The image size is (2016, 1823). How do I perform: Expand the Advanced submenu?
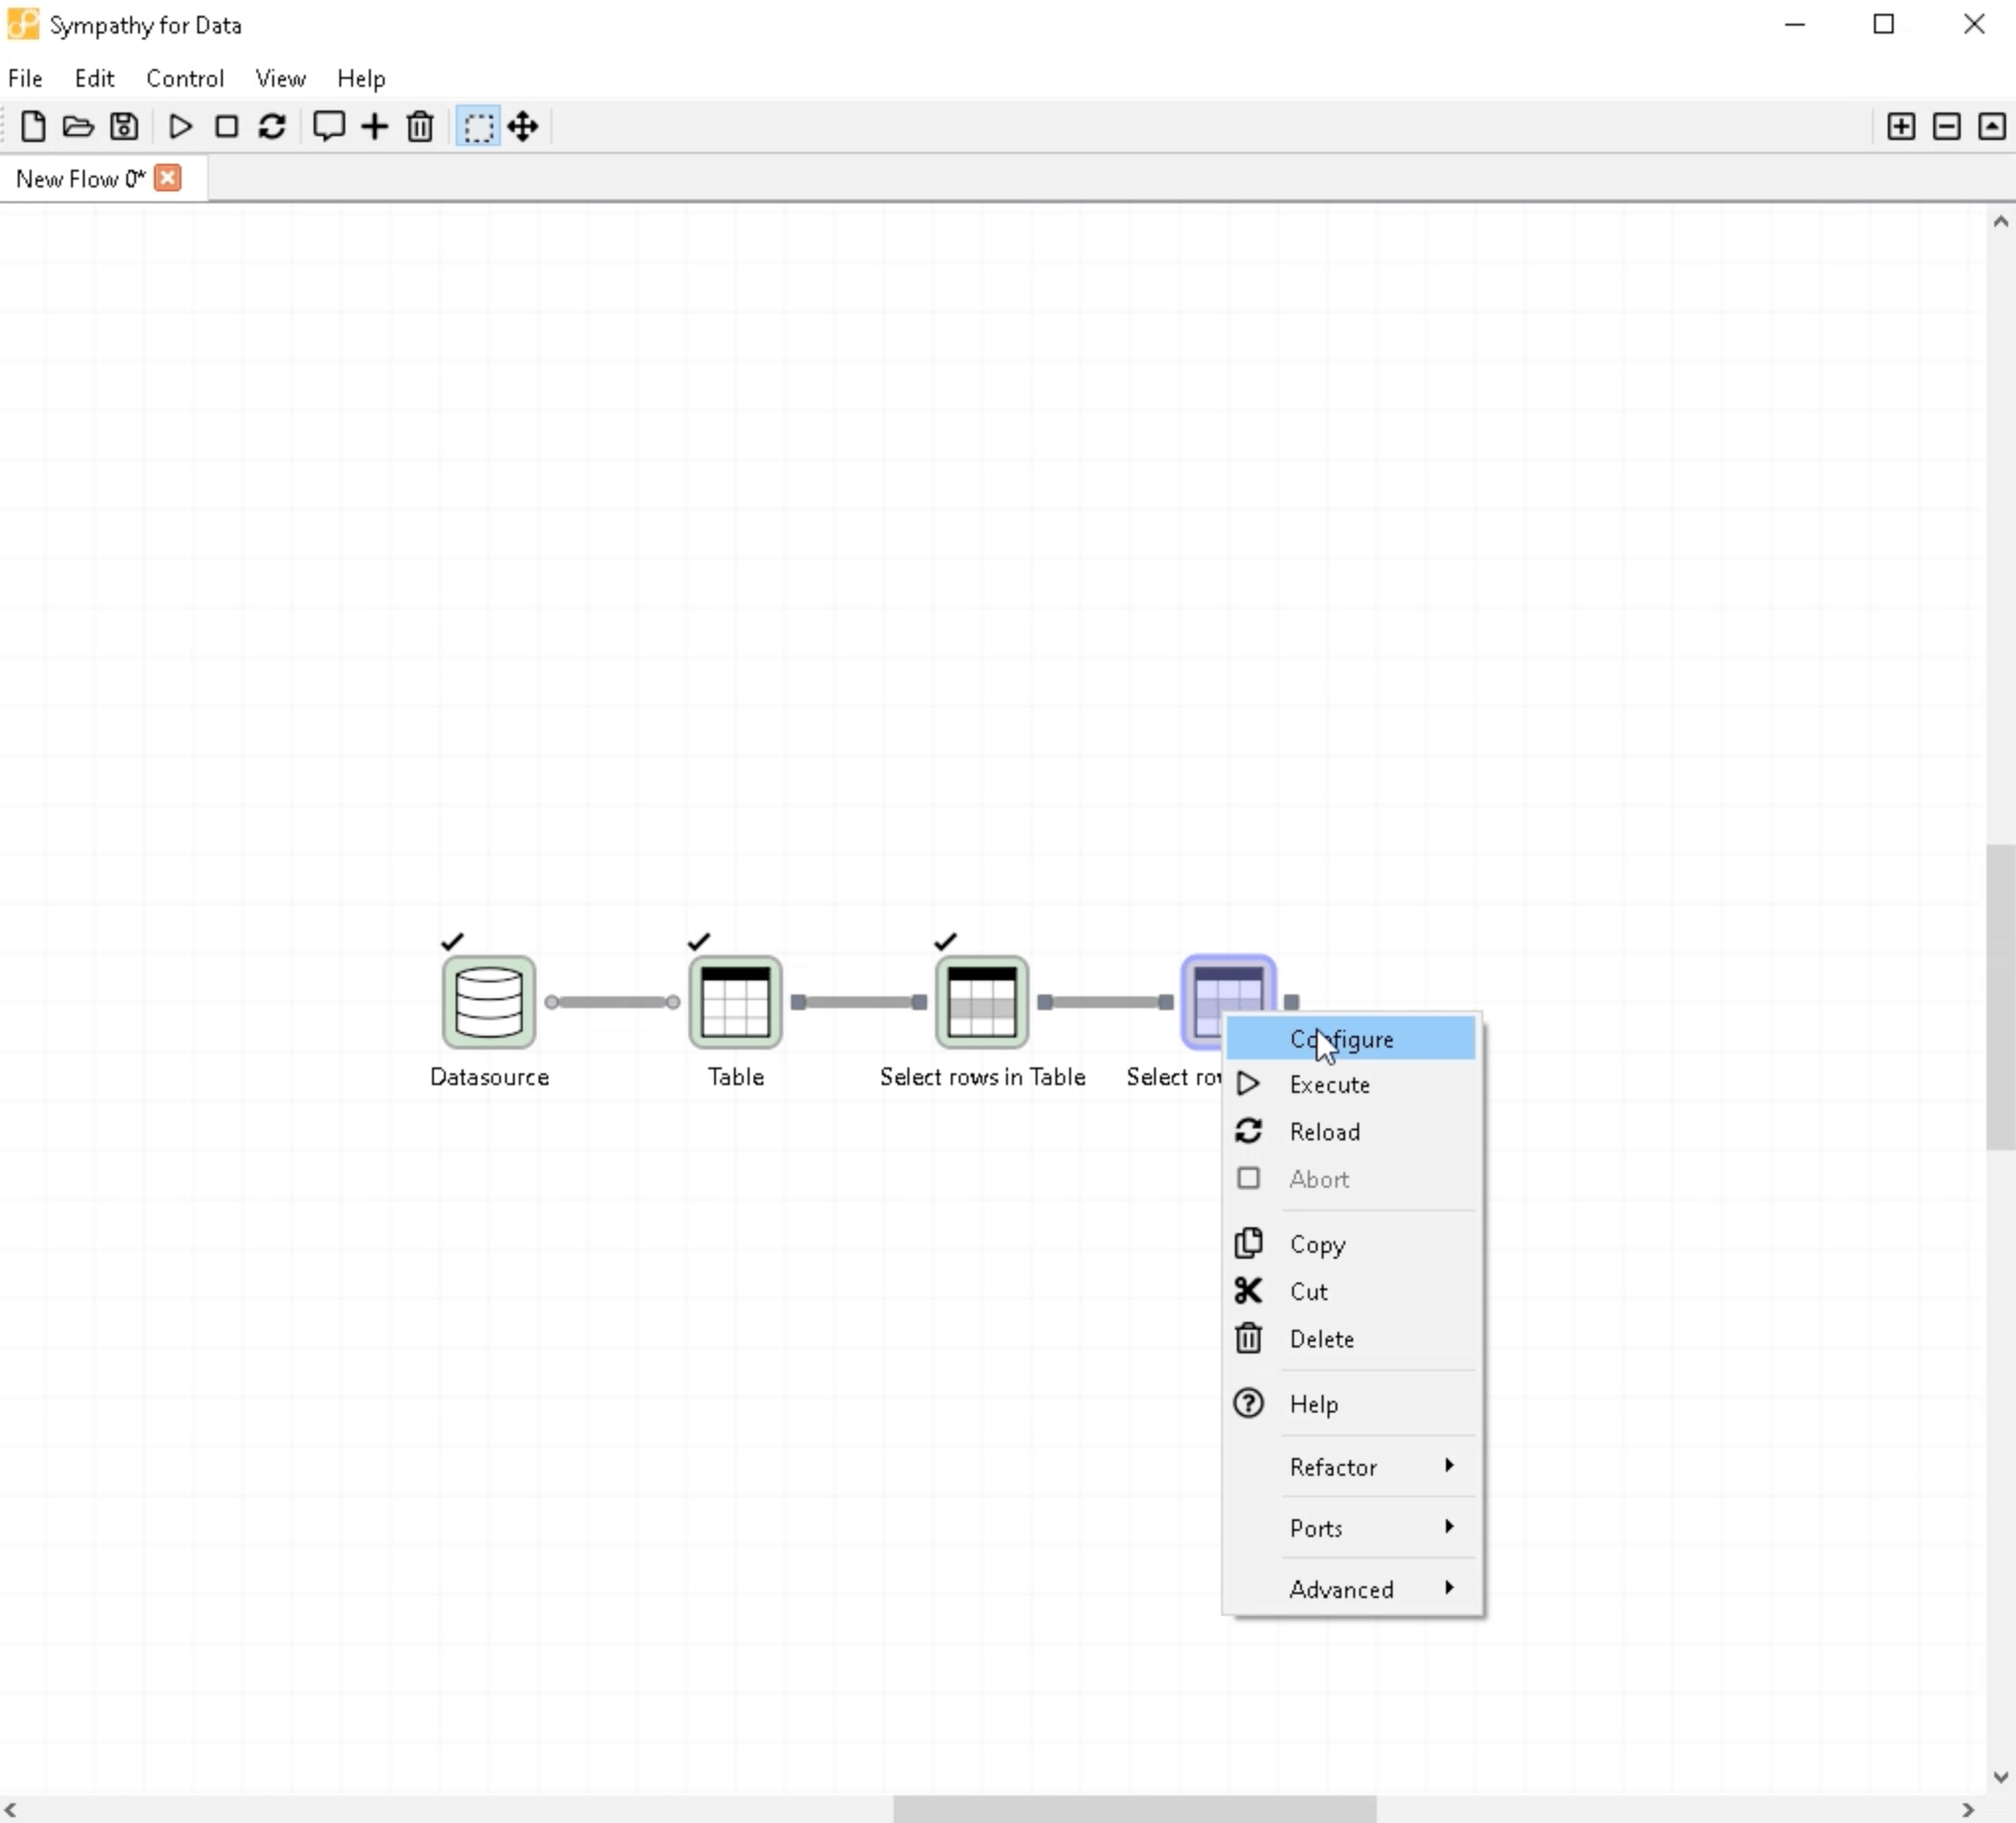pyautogui.click(x=1351, y=1589)
